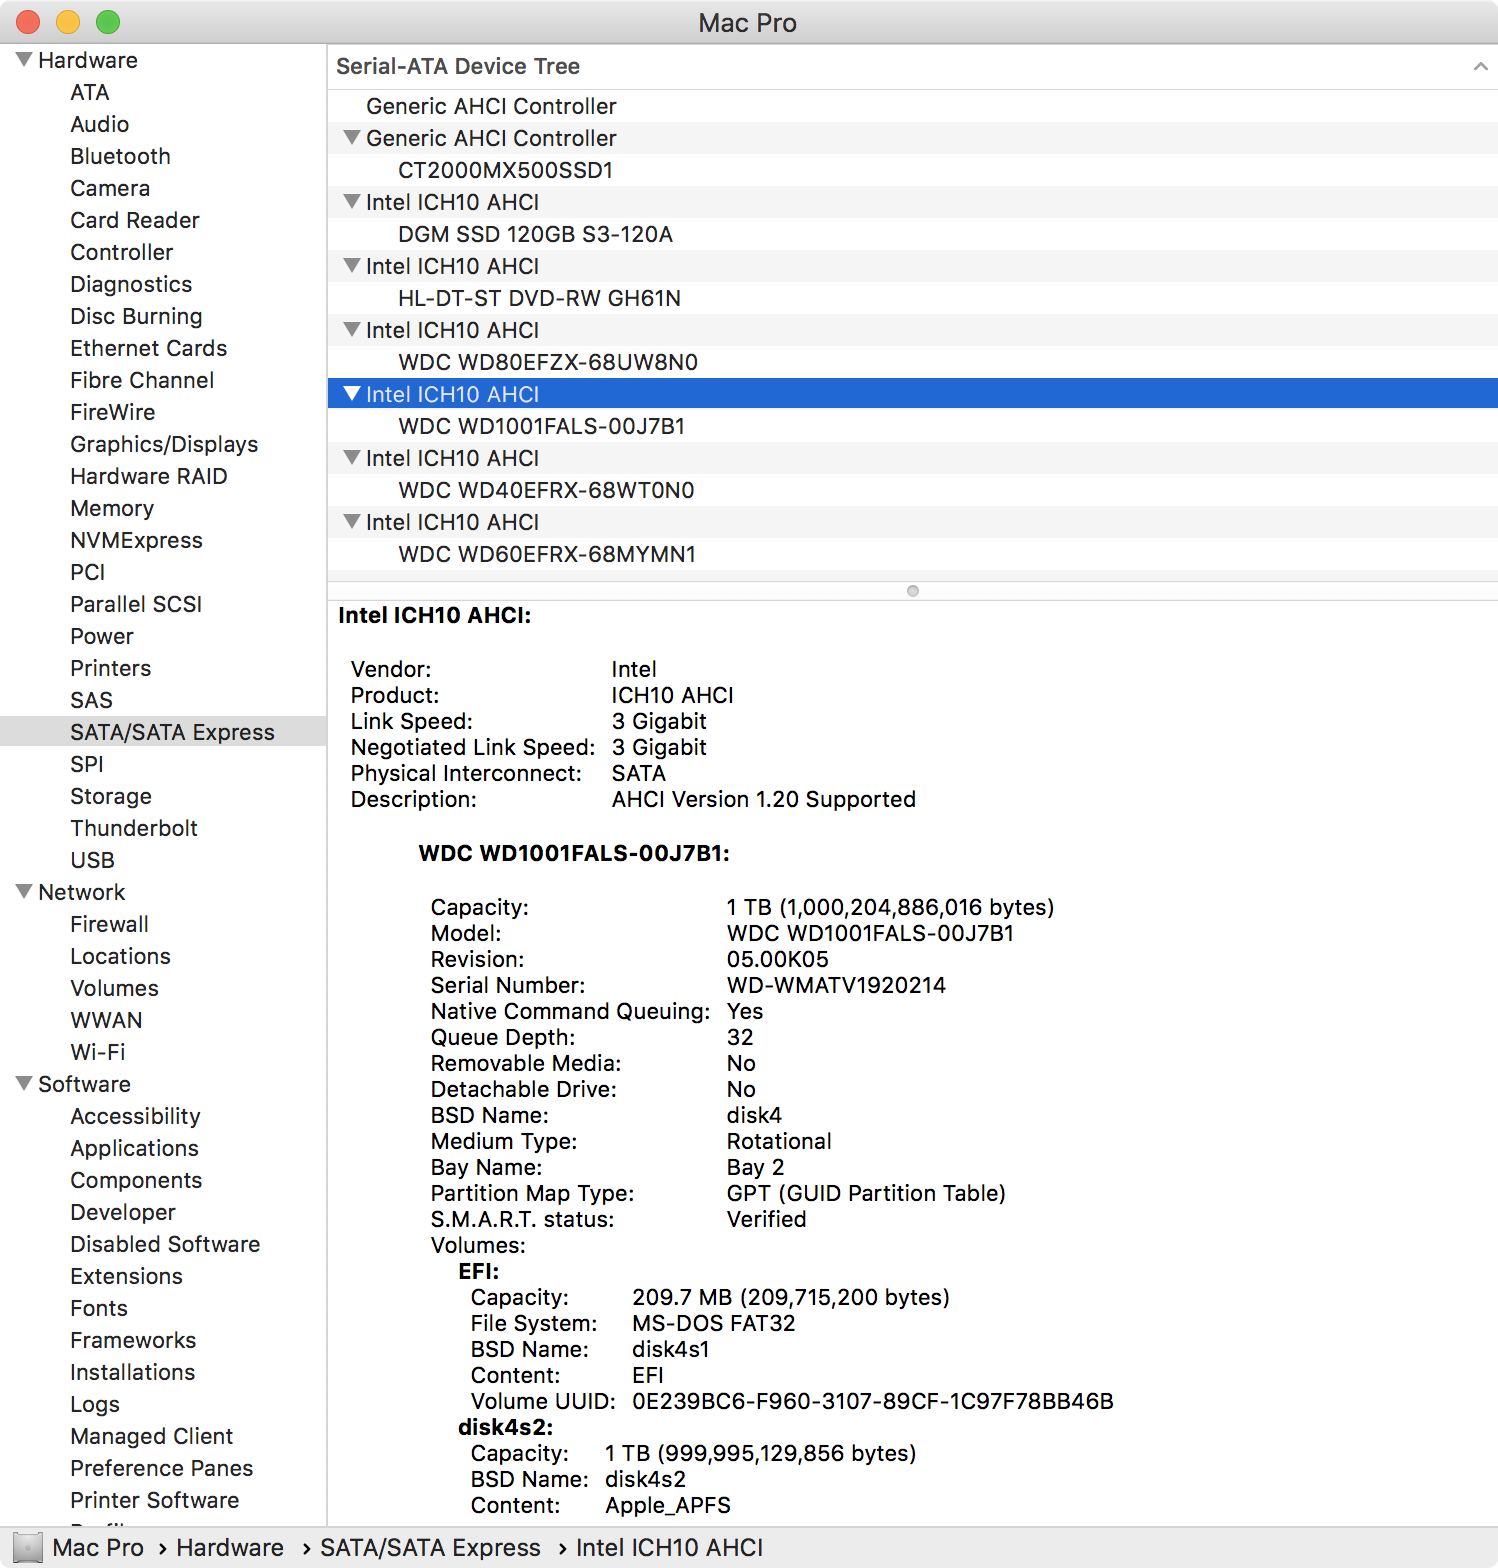Viewport: 1498px width, 1568px height.
Task: Collapse Intel ICH10 AHCI above WD60EFRX drive
Action: [x=352, y=522]
